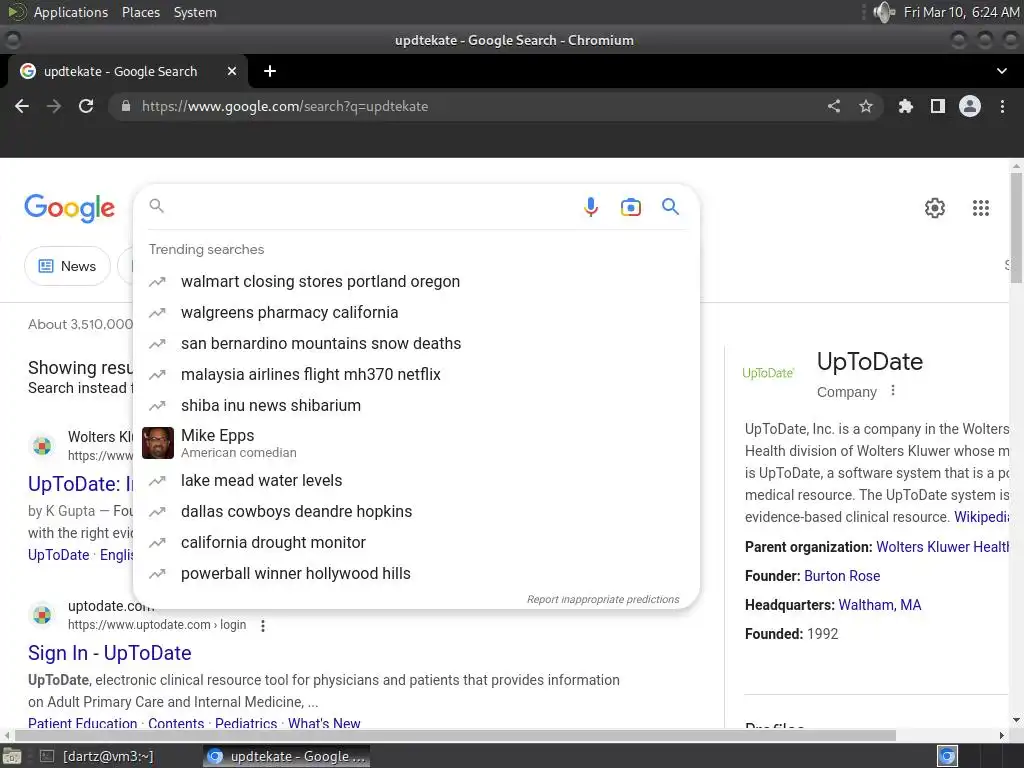
Task: Open the Sign In - UpToDate result
Action: click(x=110, y=653)
